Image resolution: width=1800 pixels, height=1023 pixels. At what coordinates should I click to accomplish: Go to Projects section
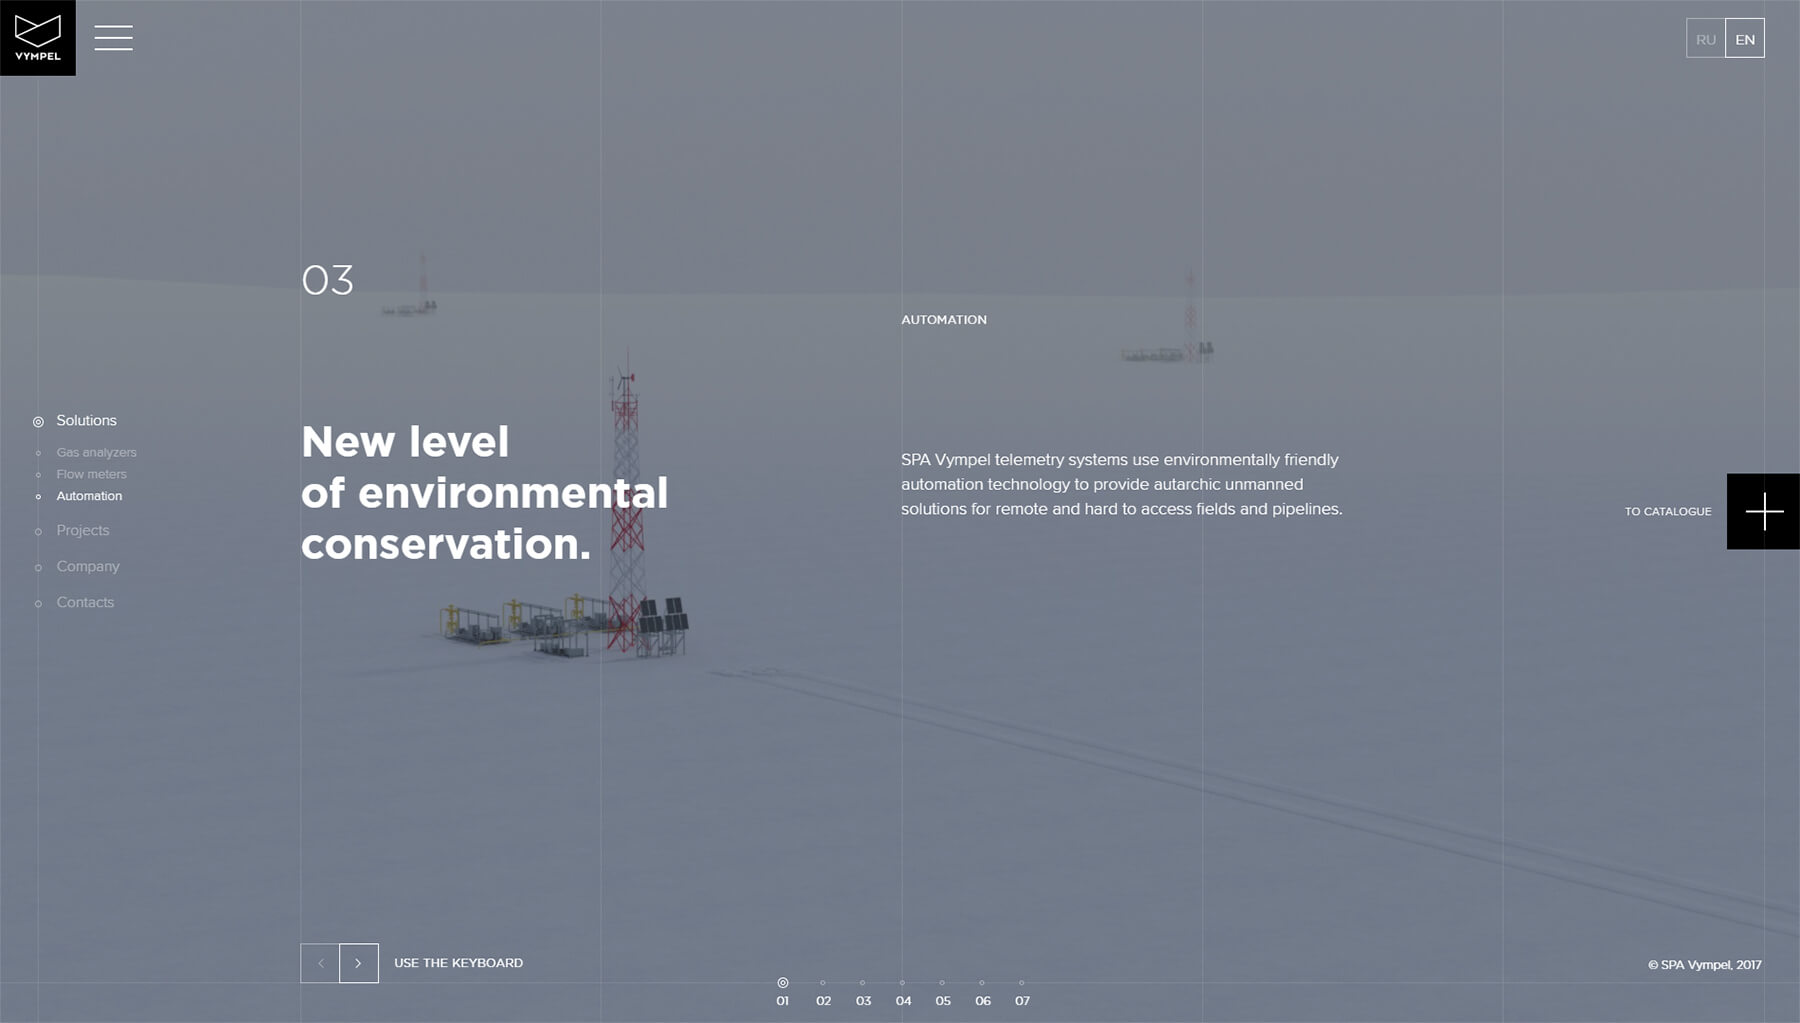click(x=83, y=531)
